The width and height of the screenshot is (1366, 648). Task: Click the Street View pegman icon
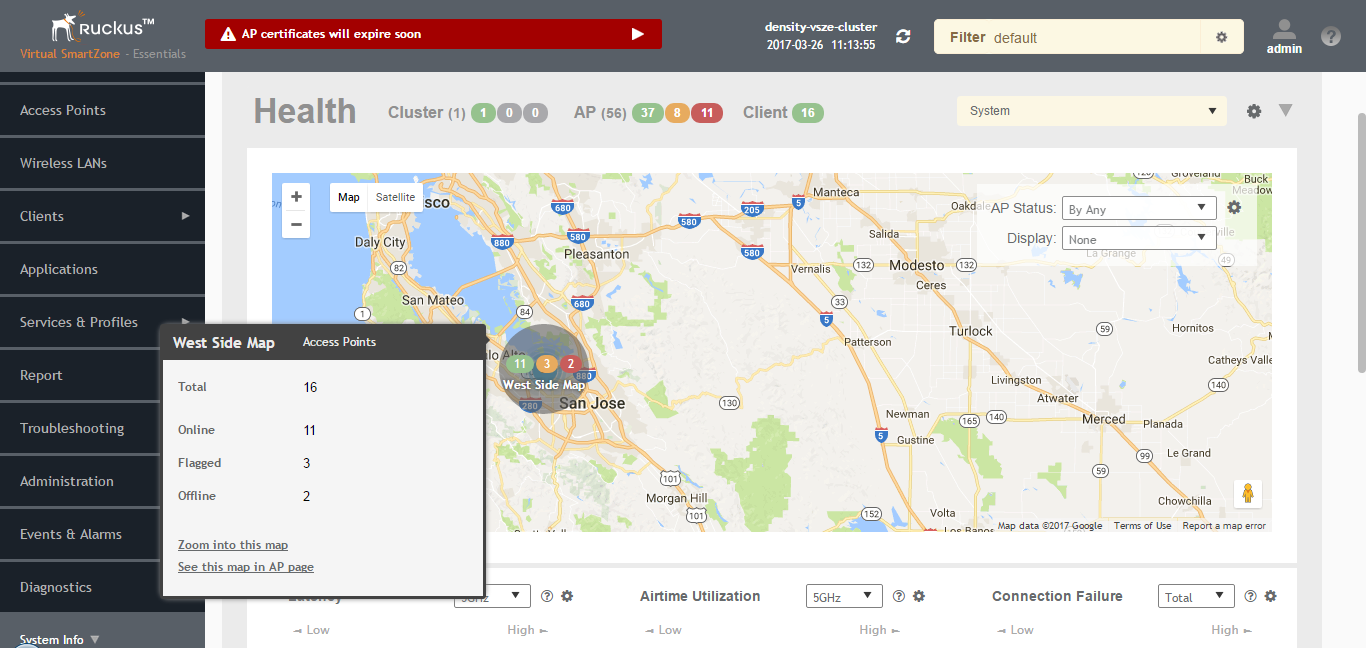click(x=1247, y=493)
